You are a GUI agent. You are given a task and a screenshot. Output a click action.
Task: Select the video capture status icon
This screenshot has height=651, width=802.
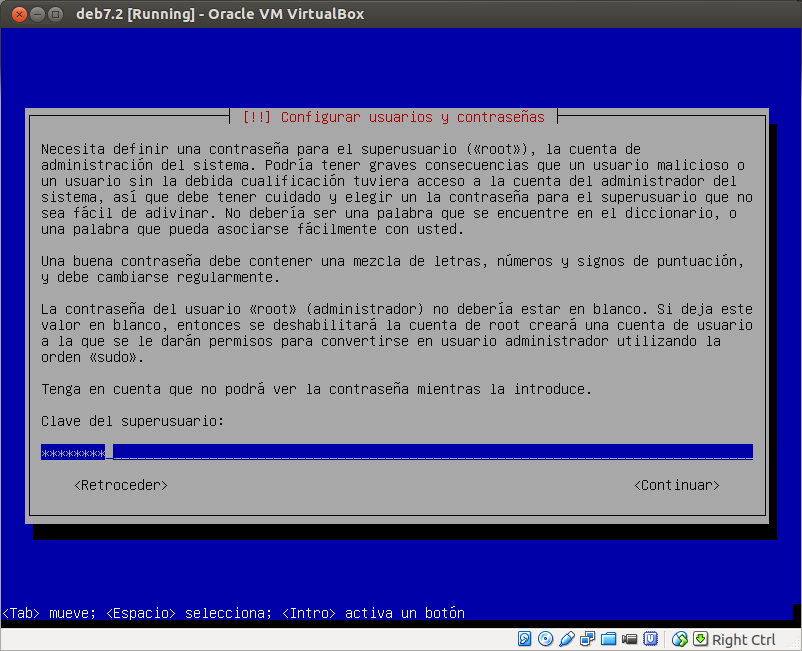point(628,638)
